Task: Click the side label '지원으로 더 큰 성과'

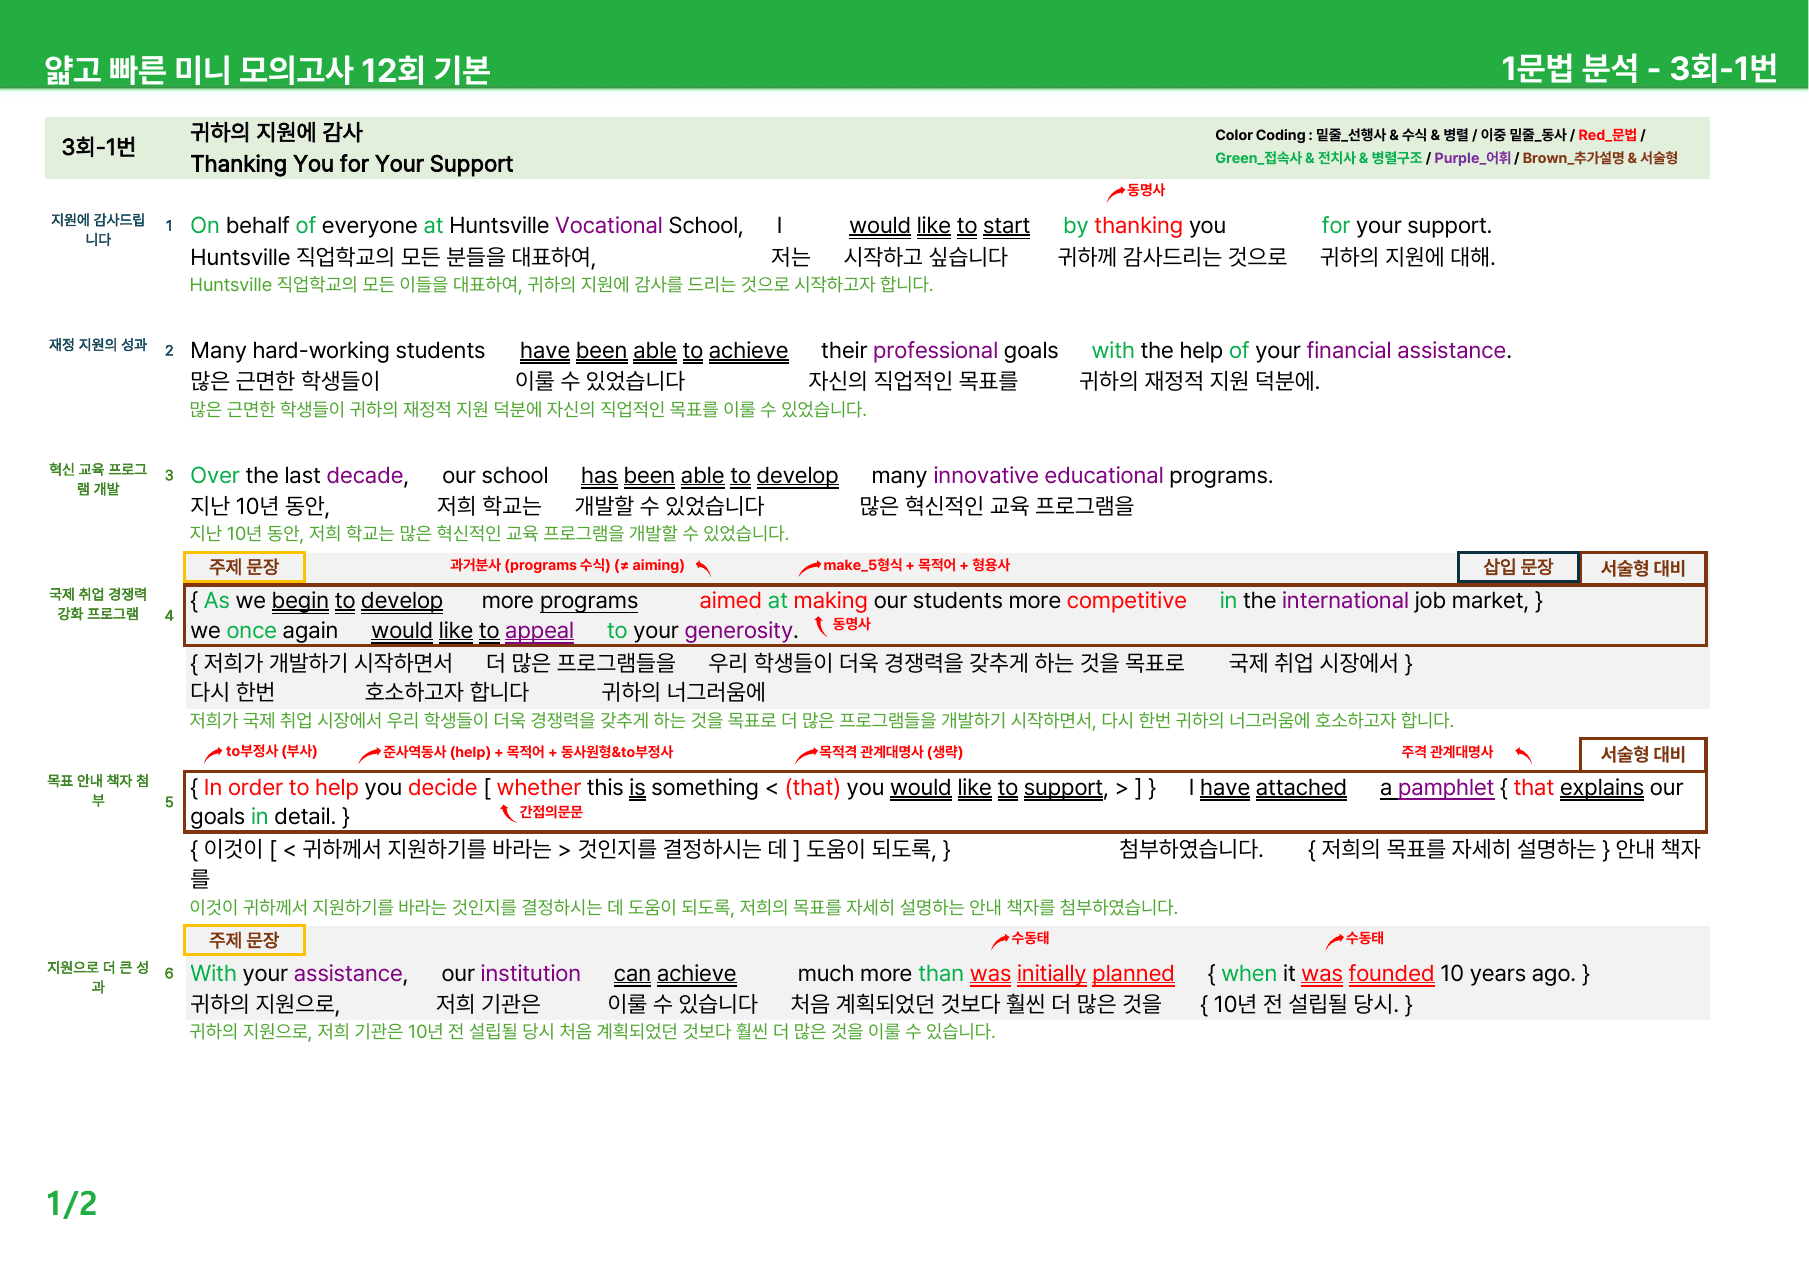Action: pos(98,977)
